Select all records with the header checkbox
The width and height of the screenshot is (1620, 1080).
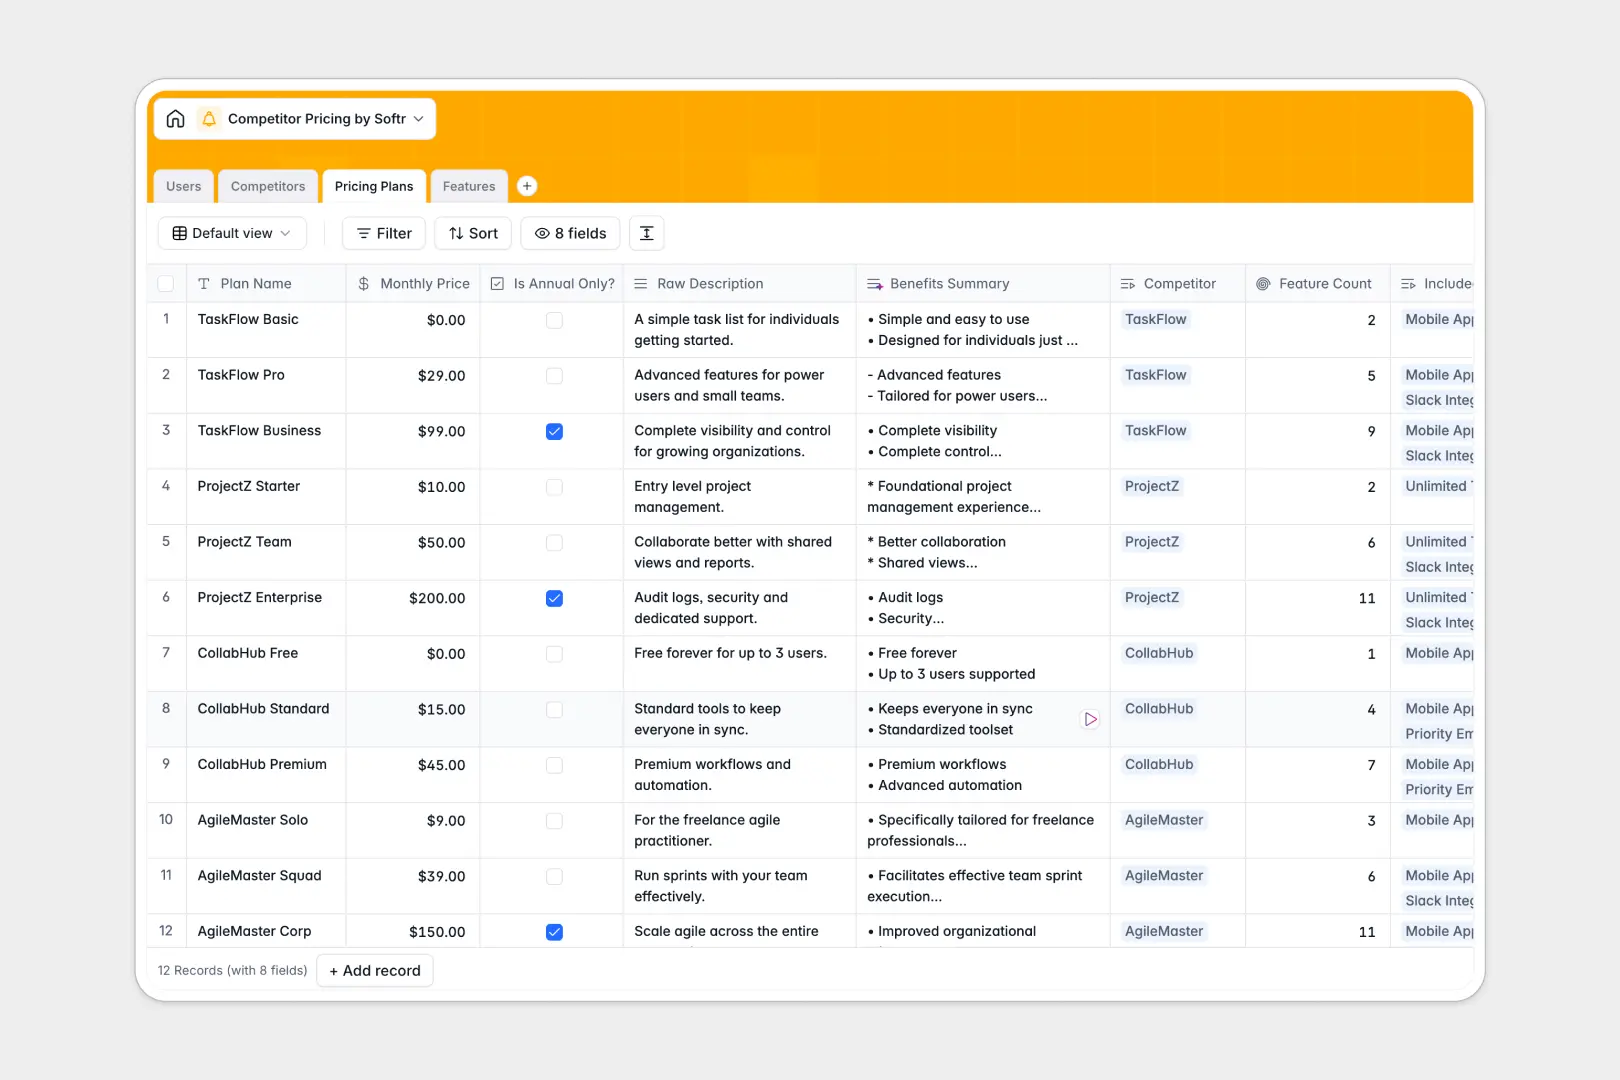(166, 283)
